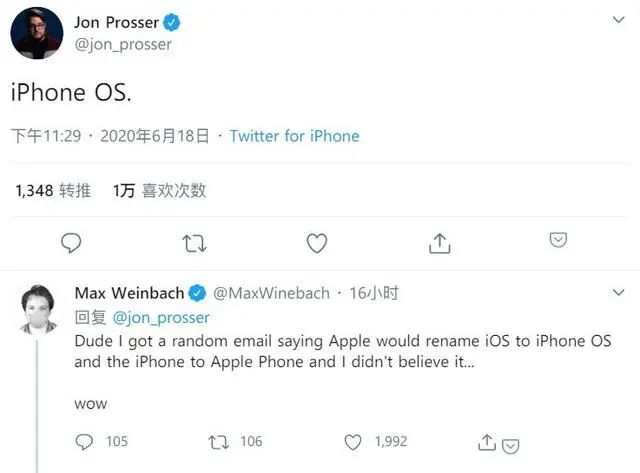
Task: Click the pocket icon on Max Weinbach's reply
Action: (510, 445)
